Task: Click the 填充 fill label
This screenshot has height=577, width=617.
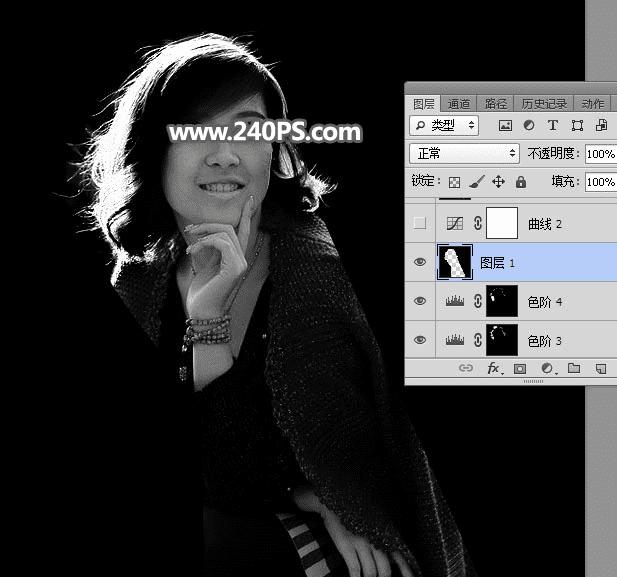Action: [565, 181]
